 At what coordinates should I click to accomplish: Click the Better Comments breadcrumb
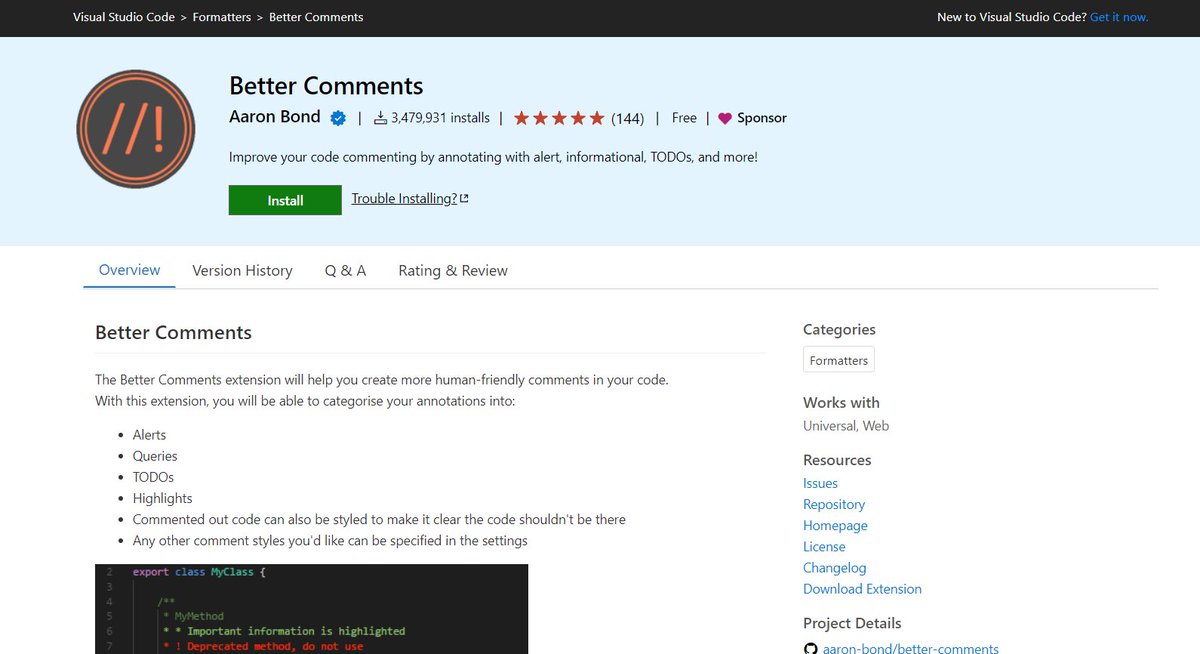click(316, 17)
